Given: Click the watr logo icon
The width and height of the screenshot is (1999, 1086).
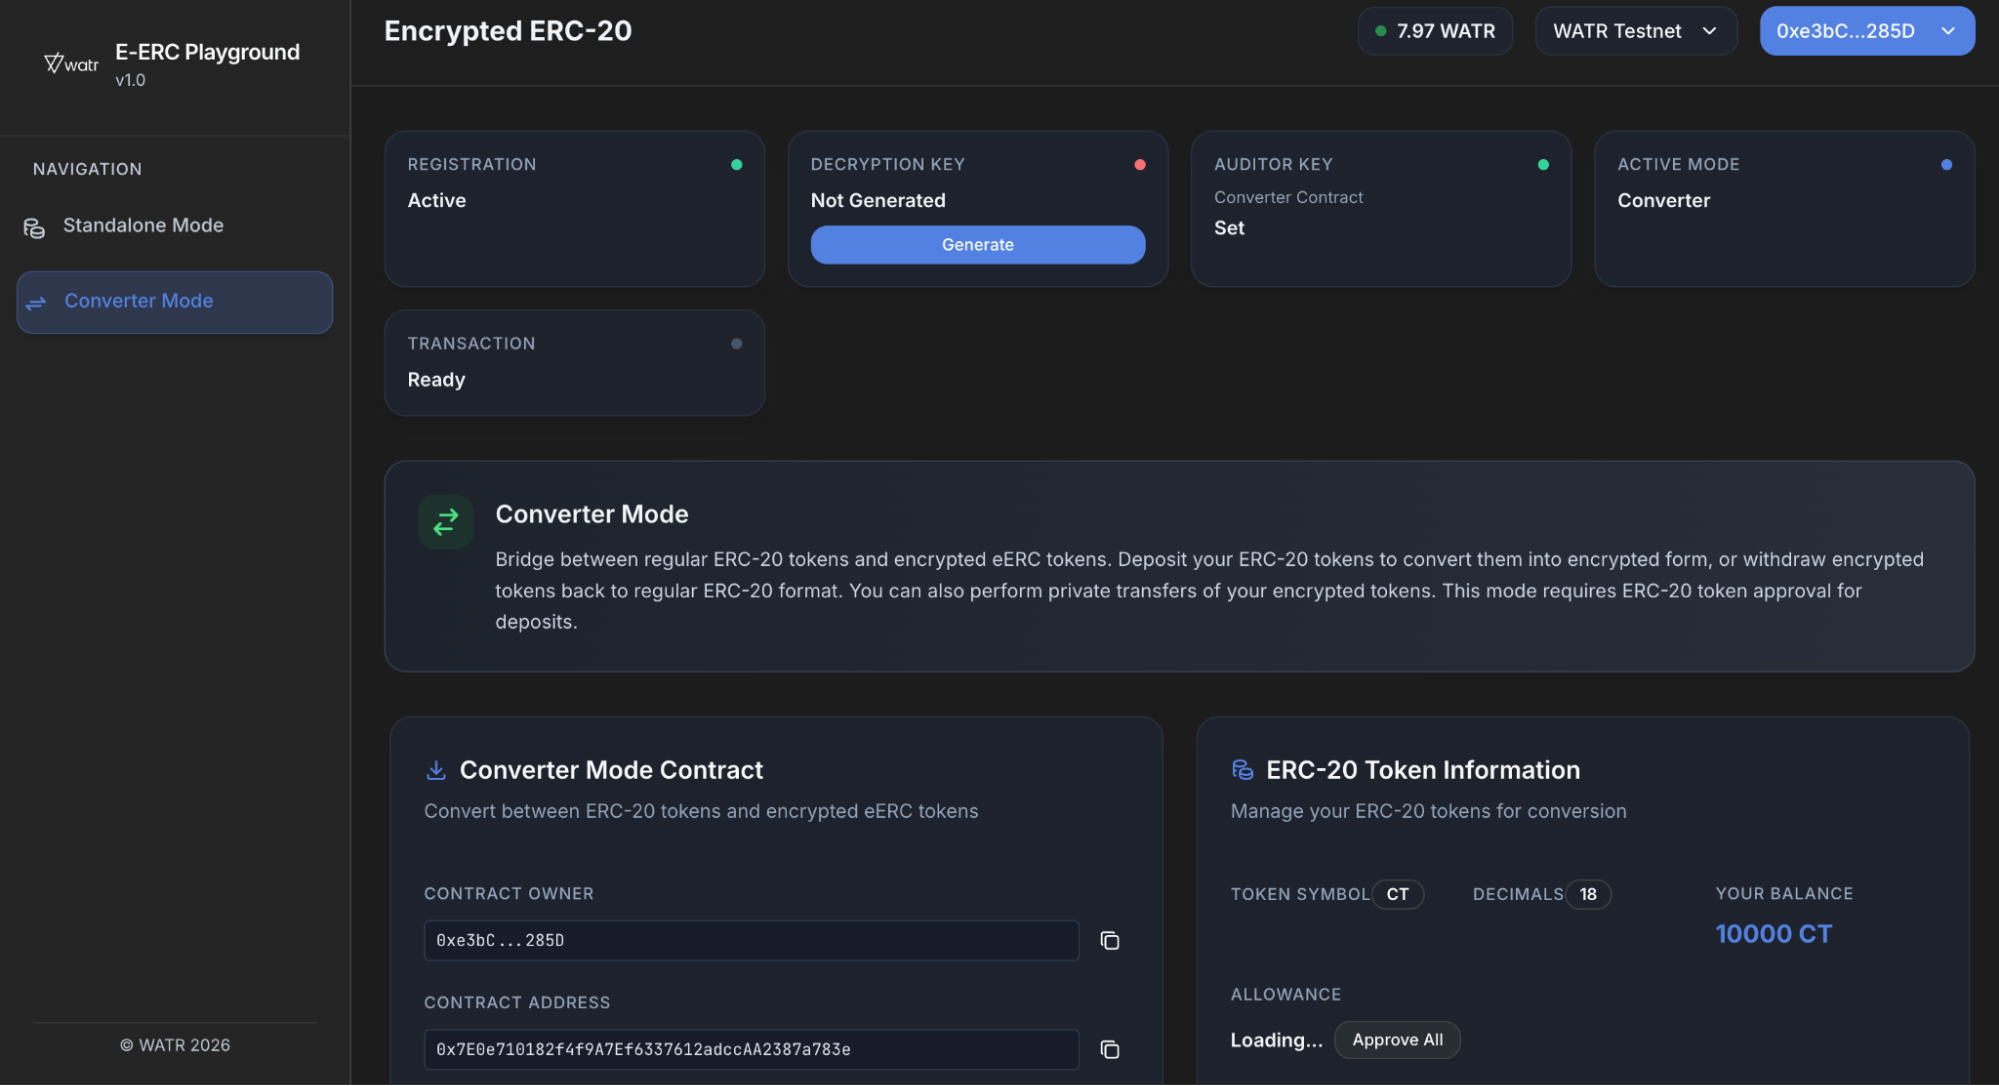Looking at the screenshot, I should pos(70,64).
